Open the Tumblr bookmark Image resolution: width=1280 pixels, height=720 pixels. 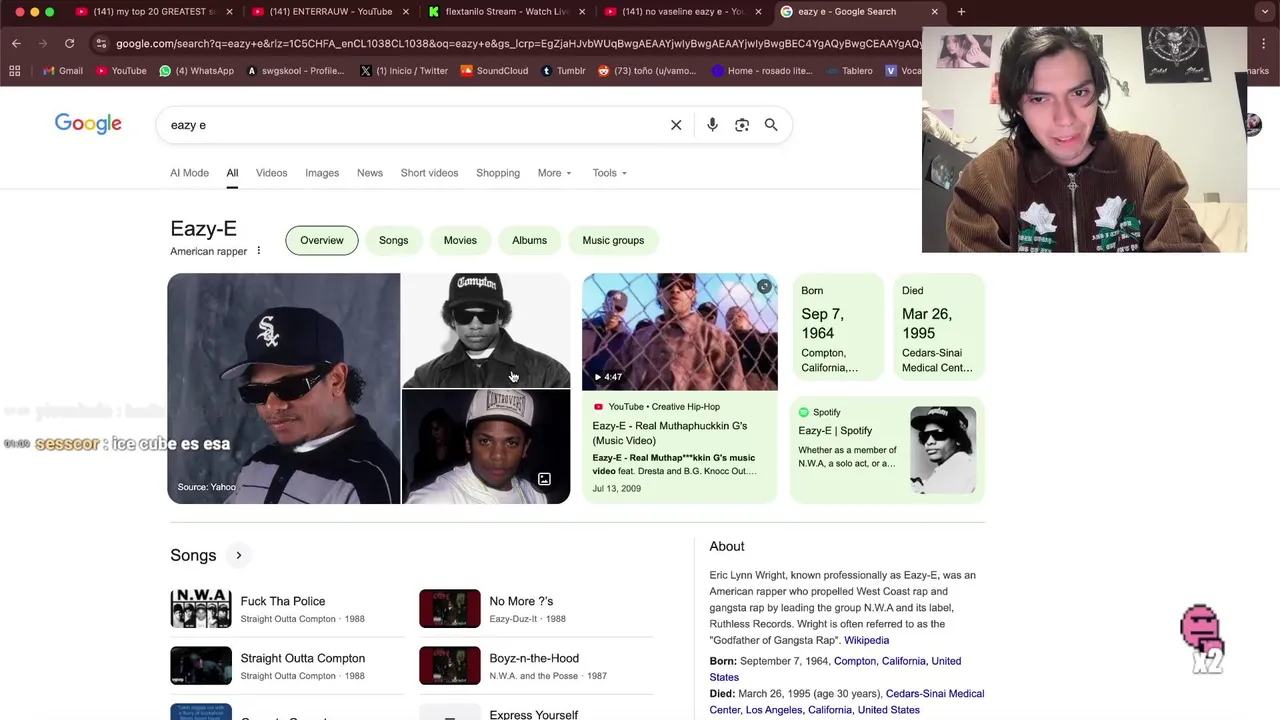(x=563, y=71)
